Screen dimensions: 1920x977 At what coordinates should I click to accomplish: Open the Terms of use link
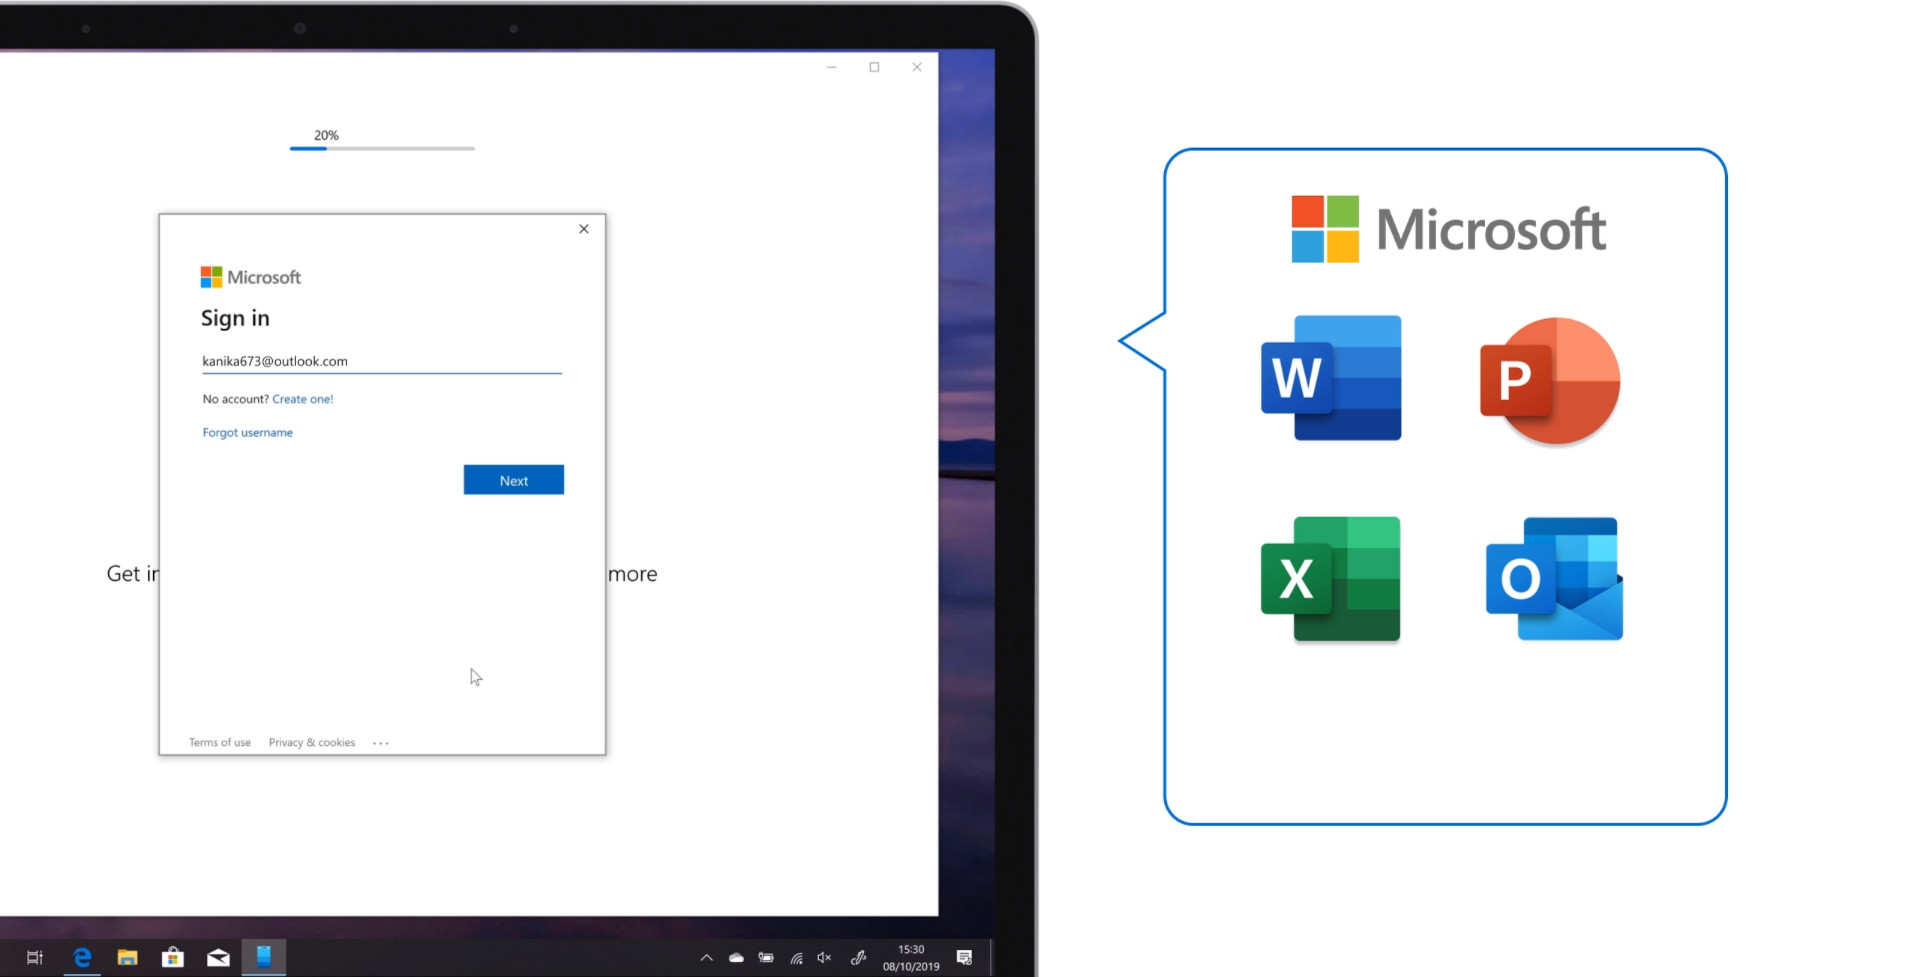(220, 742)
